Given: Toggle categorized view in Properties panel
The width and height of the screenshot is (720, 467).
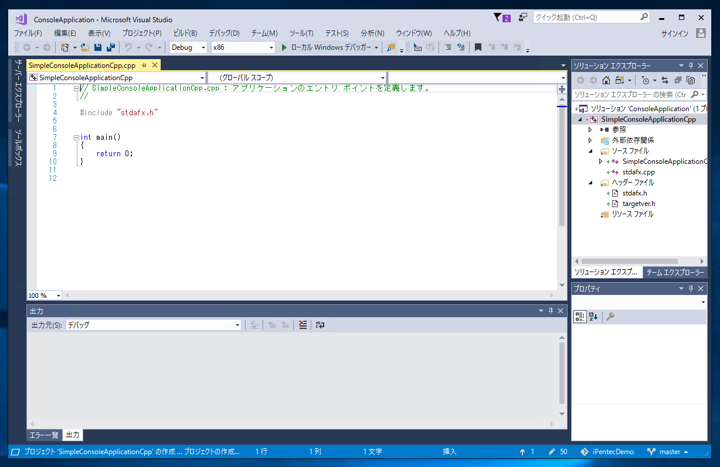Looking at the screenshot, I should click(579, 317).
